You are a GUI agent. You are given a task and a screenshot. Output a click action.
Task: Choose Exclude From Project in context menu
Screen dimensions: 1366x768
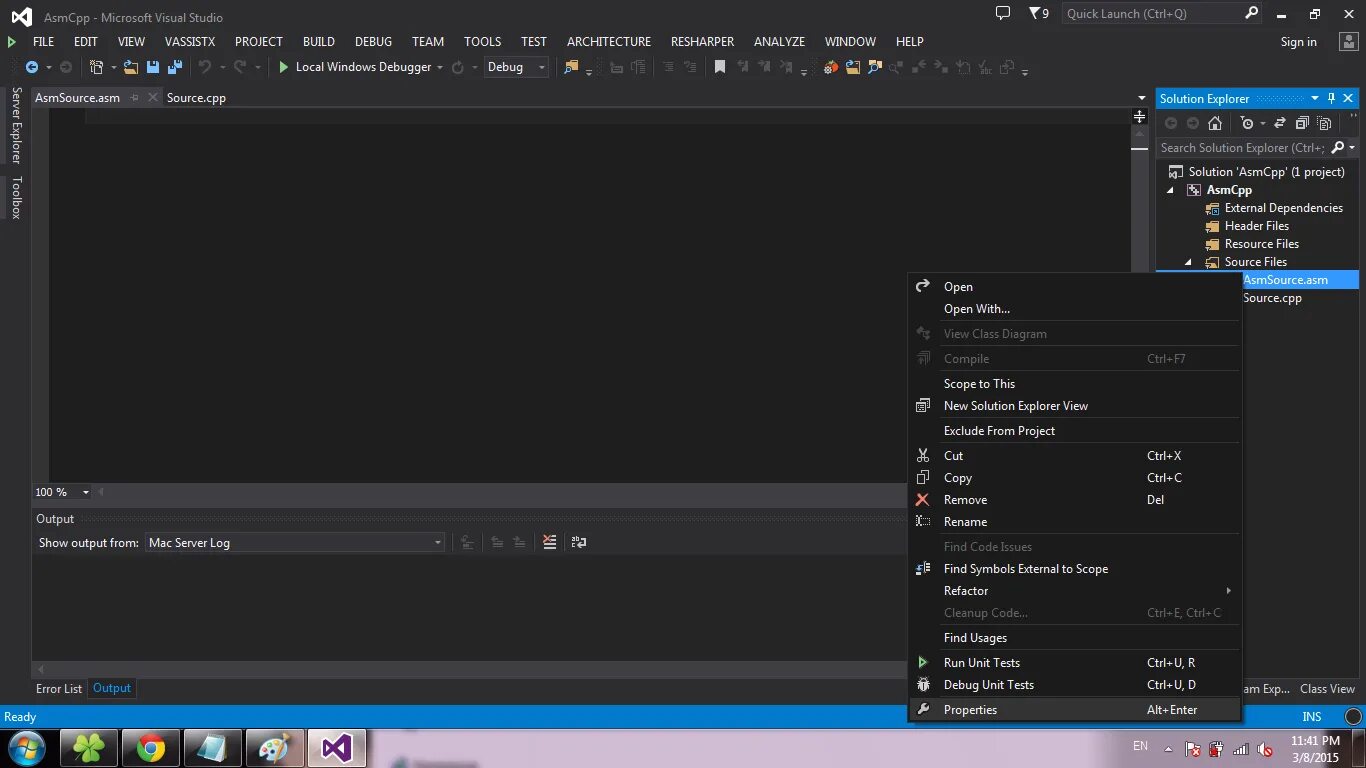tap(1075, 431)
